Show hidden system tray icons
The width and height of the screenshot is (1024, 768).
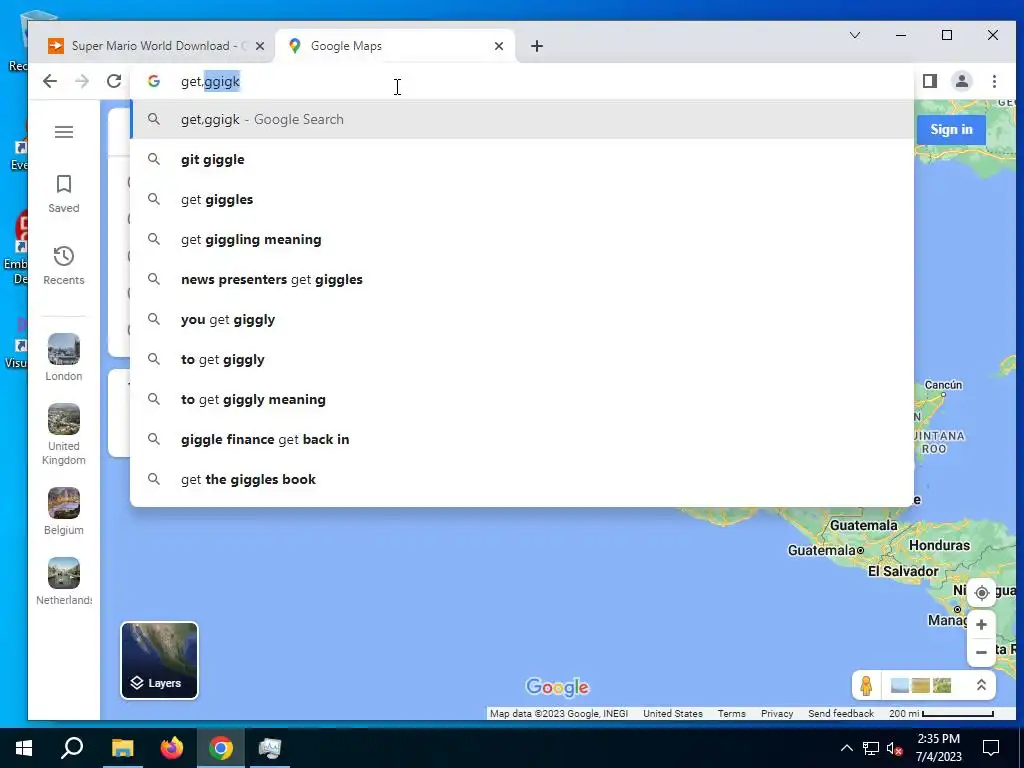(x=846, y=748)
